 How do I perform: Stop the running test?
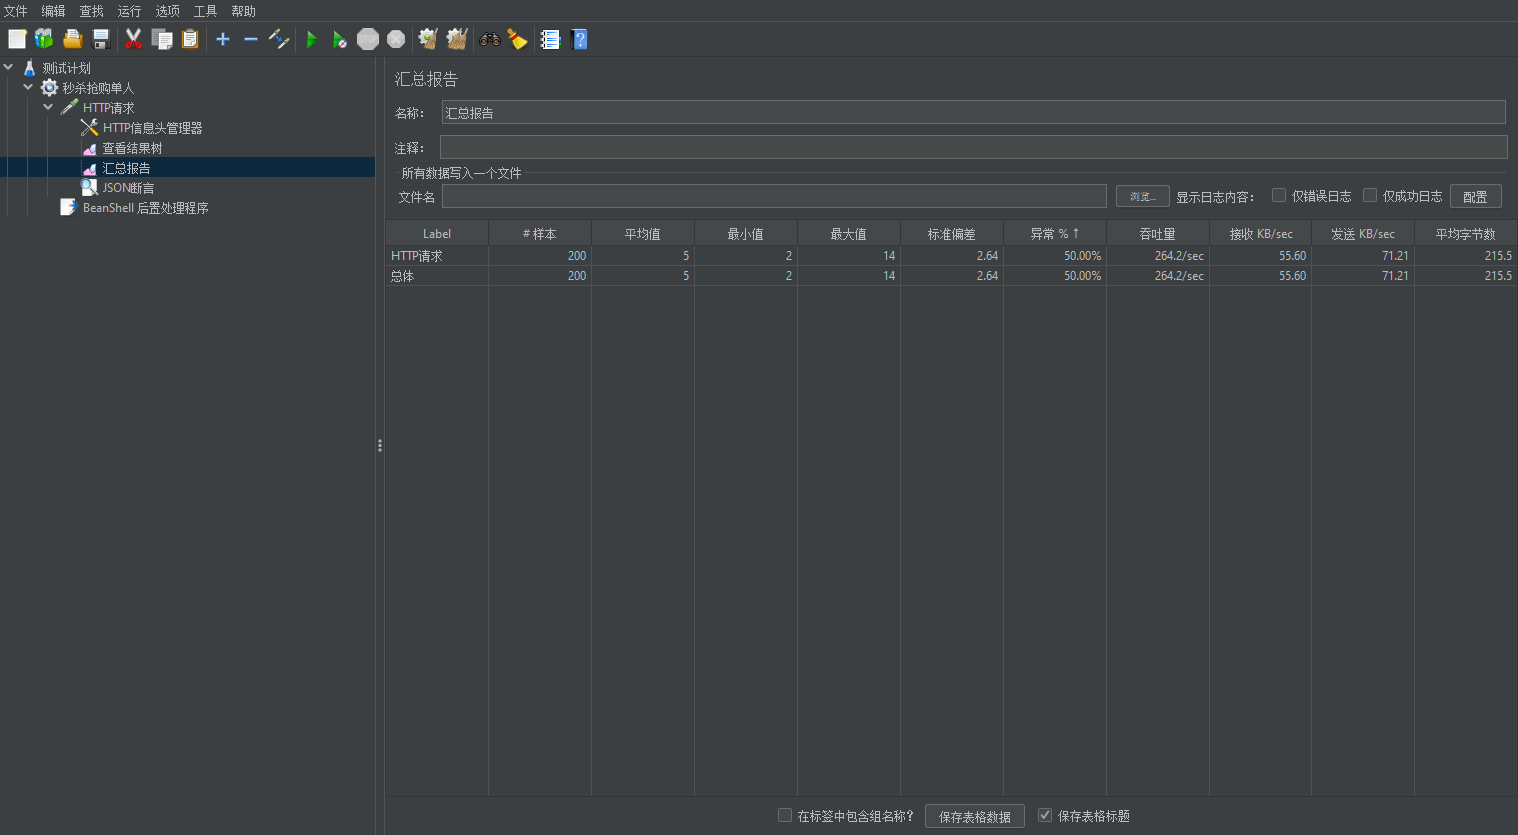point(368,39)
